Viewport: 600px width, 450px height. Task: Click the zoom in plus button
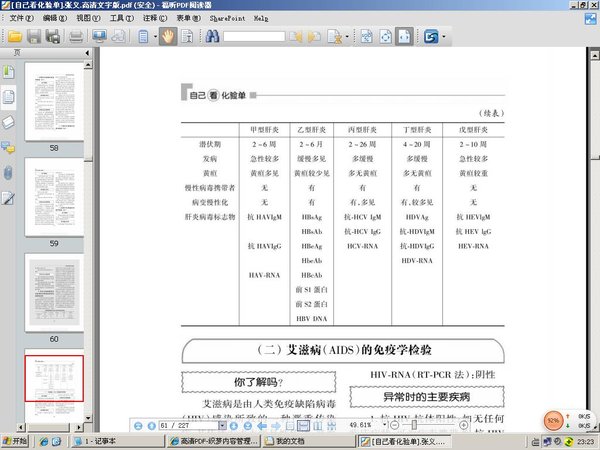(463, 425)
